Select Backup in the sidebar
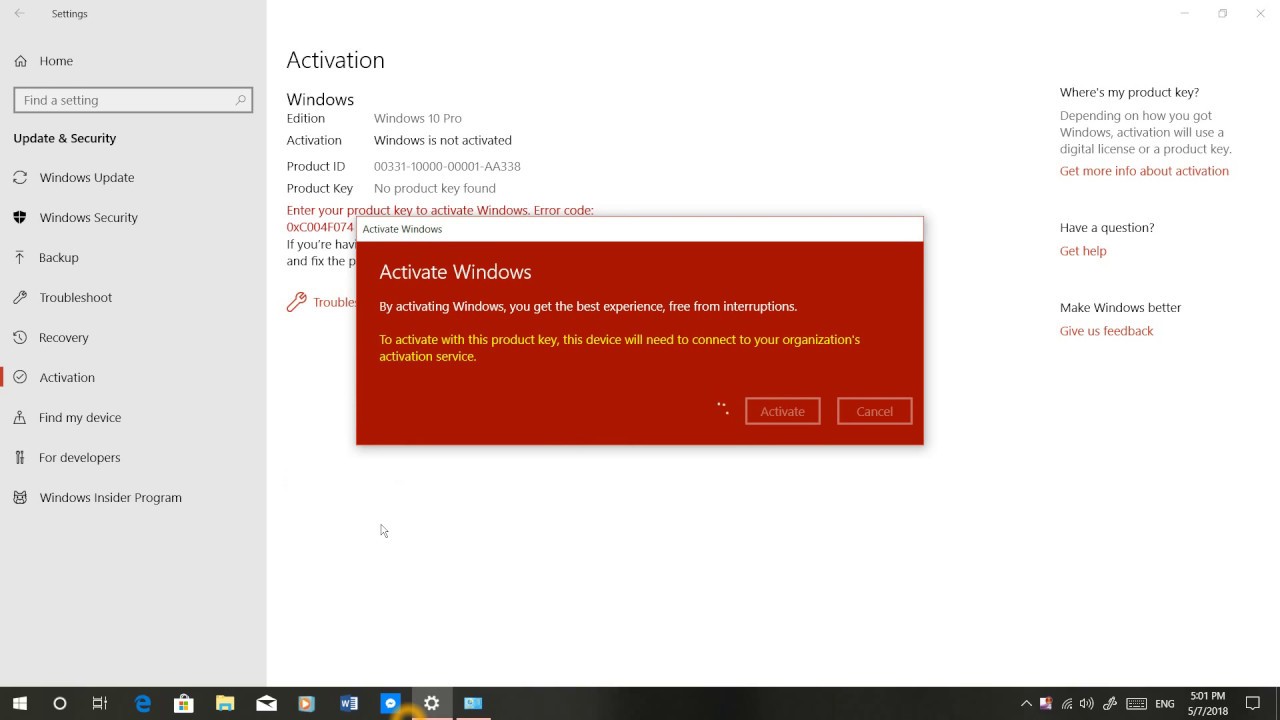Image resolution: width=1280 pixels, height=720 pixels. (x=59, y=258)
